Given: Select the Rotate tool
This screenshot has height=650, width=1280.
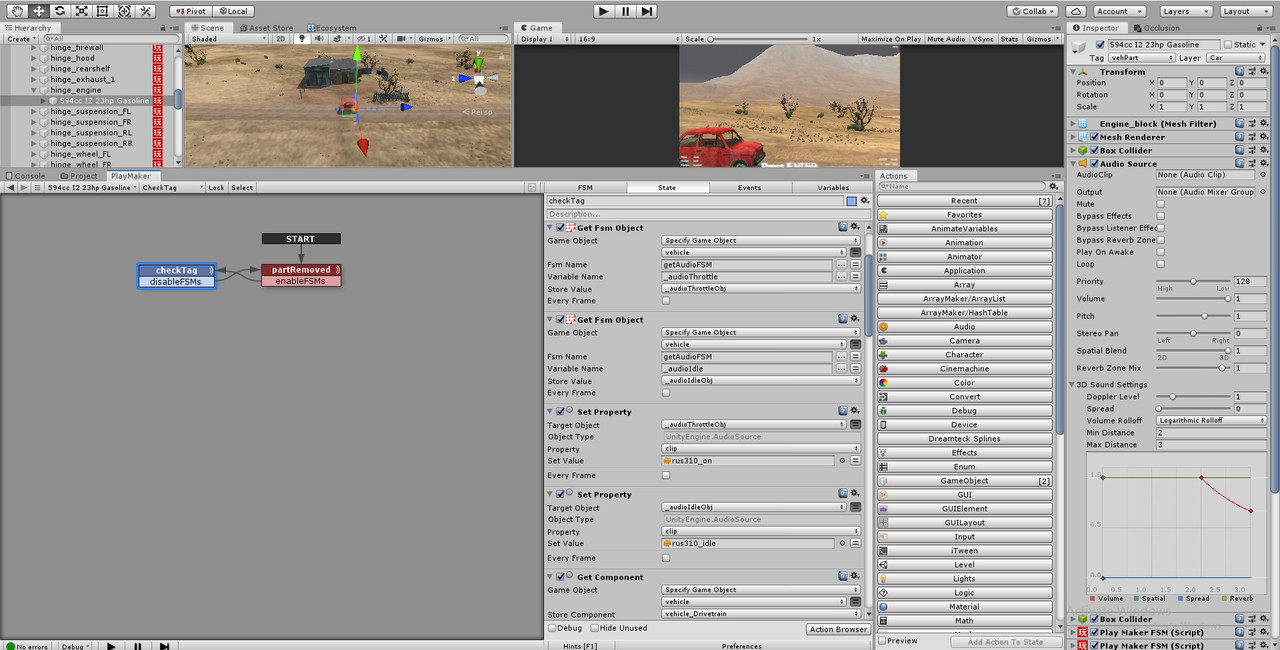Looking at the screenshot, I should click(x=60, y=11).
